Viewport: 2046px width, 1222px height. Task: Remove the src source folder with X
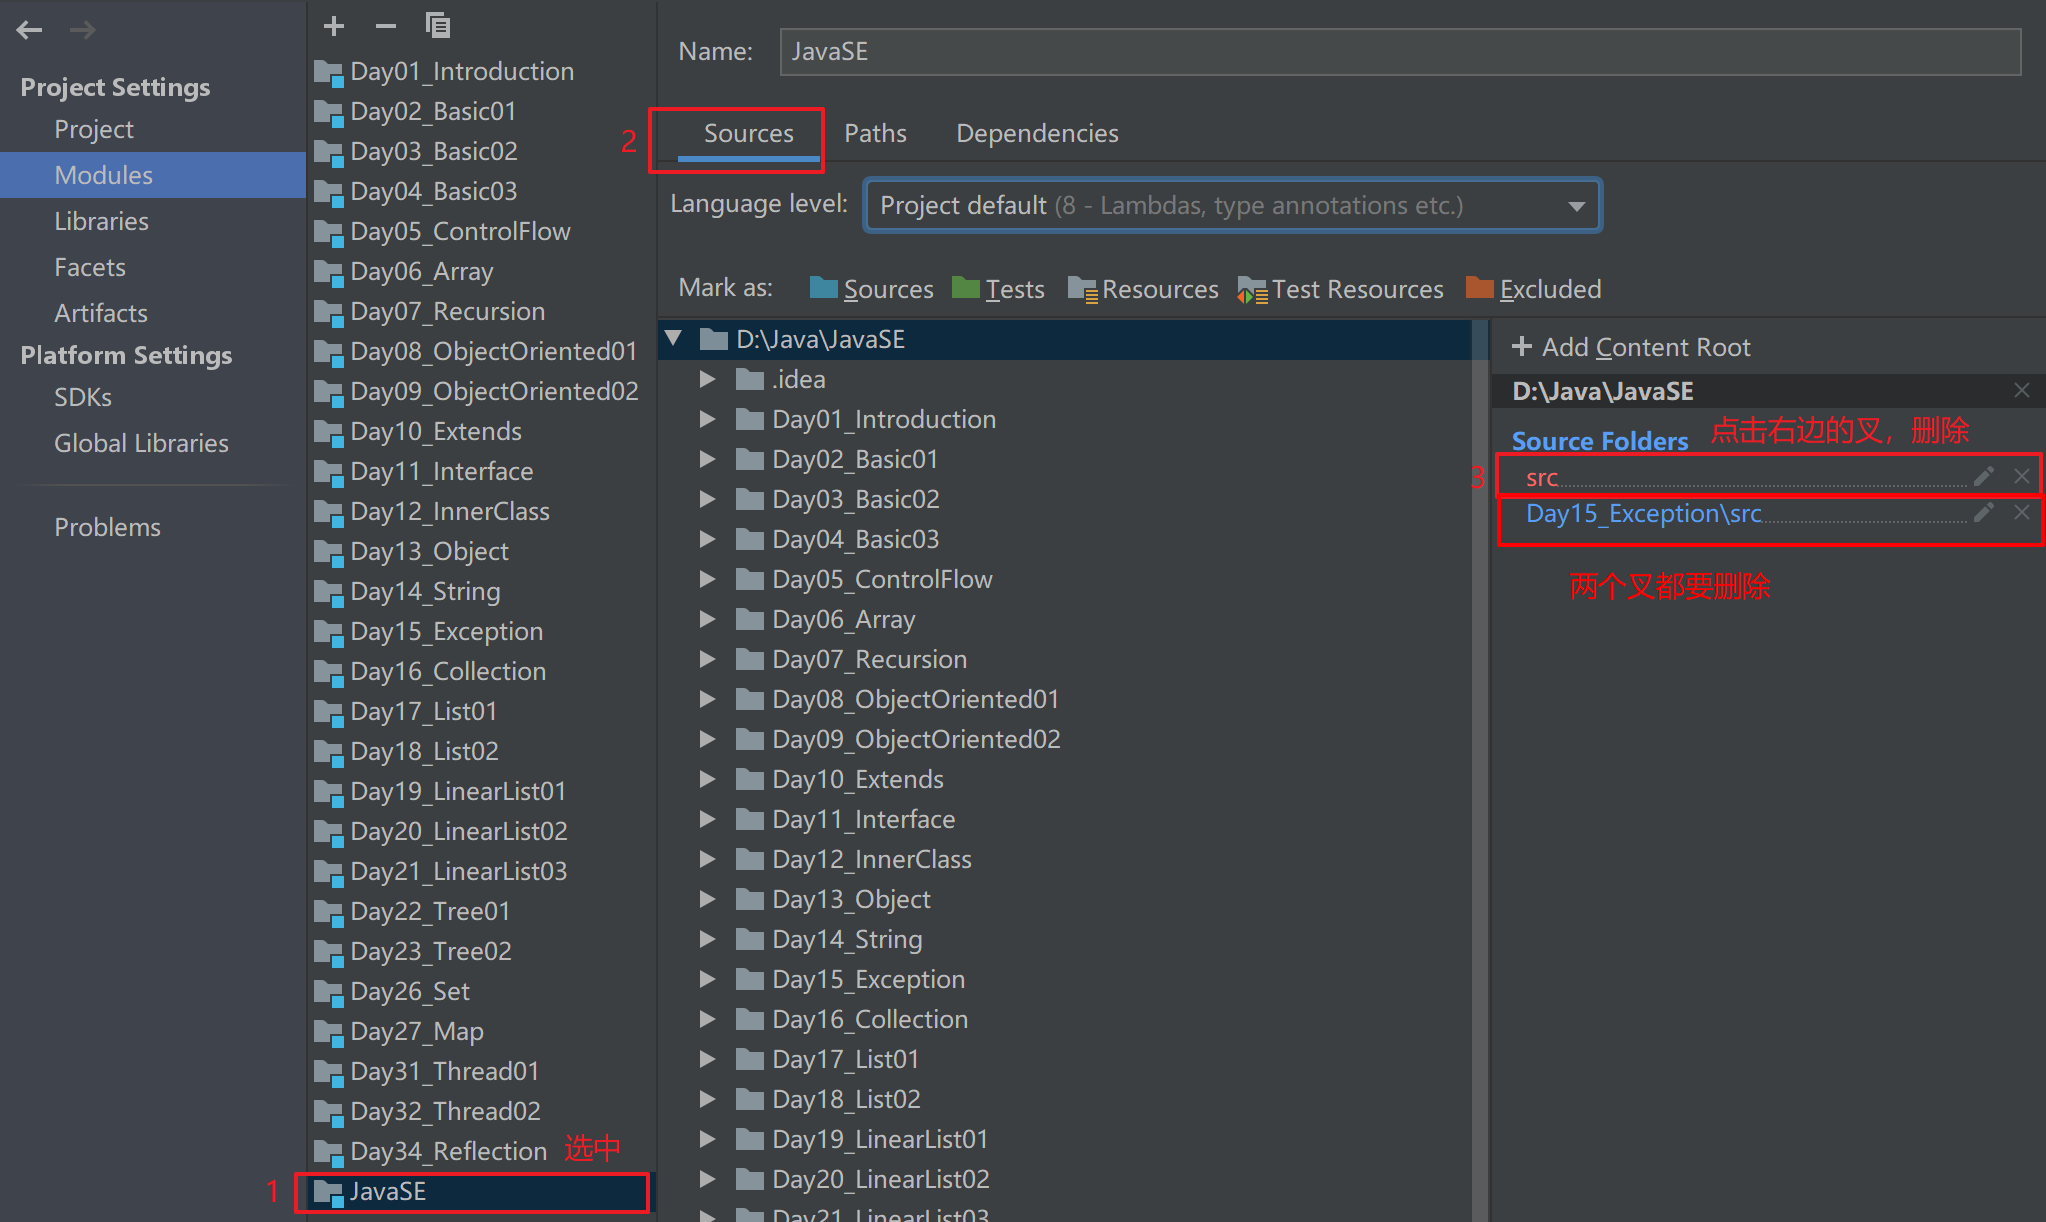coord(2021,476)
